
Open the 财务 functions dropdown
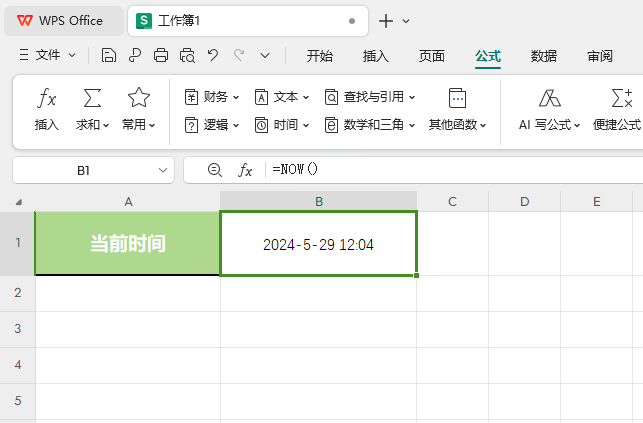pos(212,97)
